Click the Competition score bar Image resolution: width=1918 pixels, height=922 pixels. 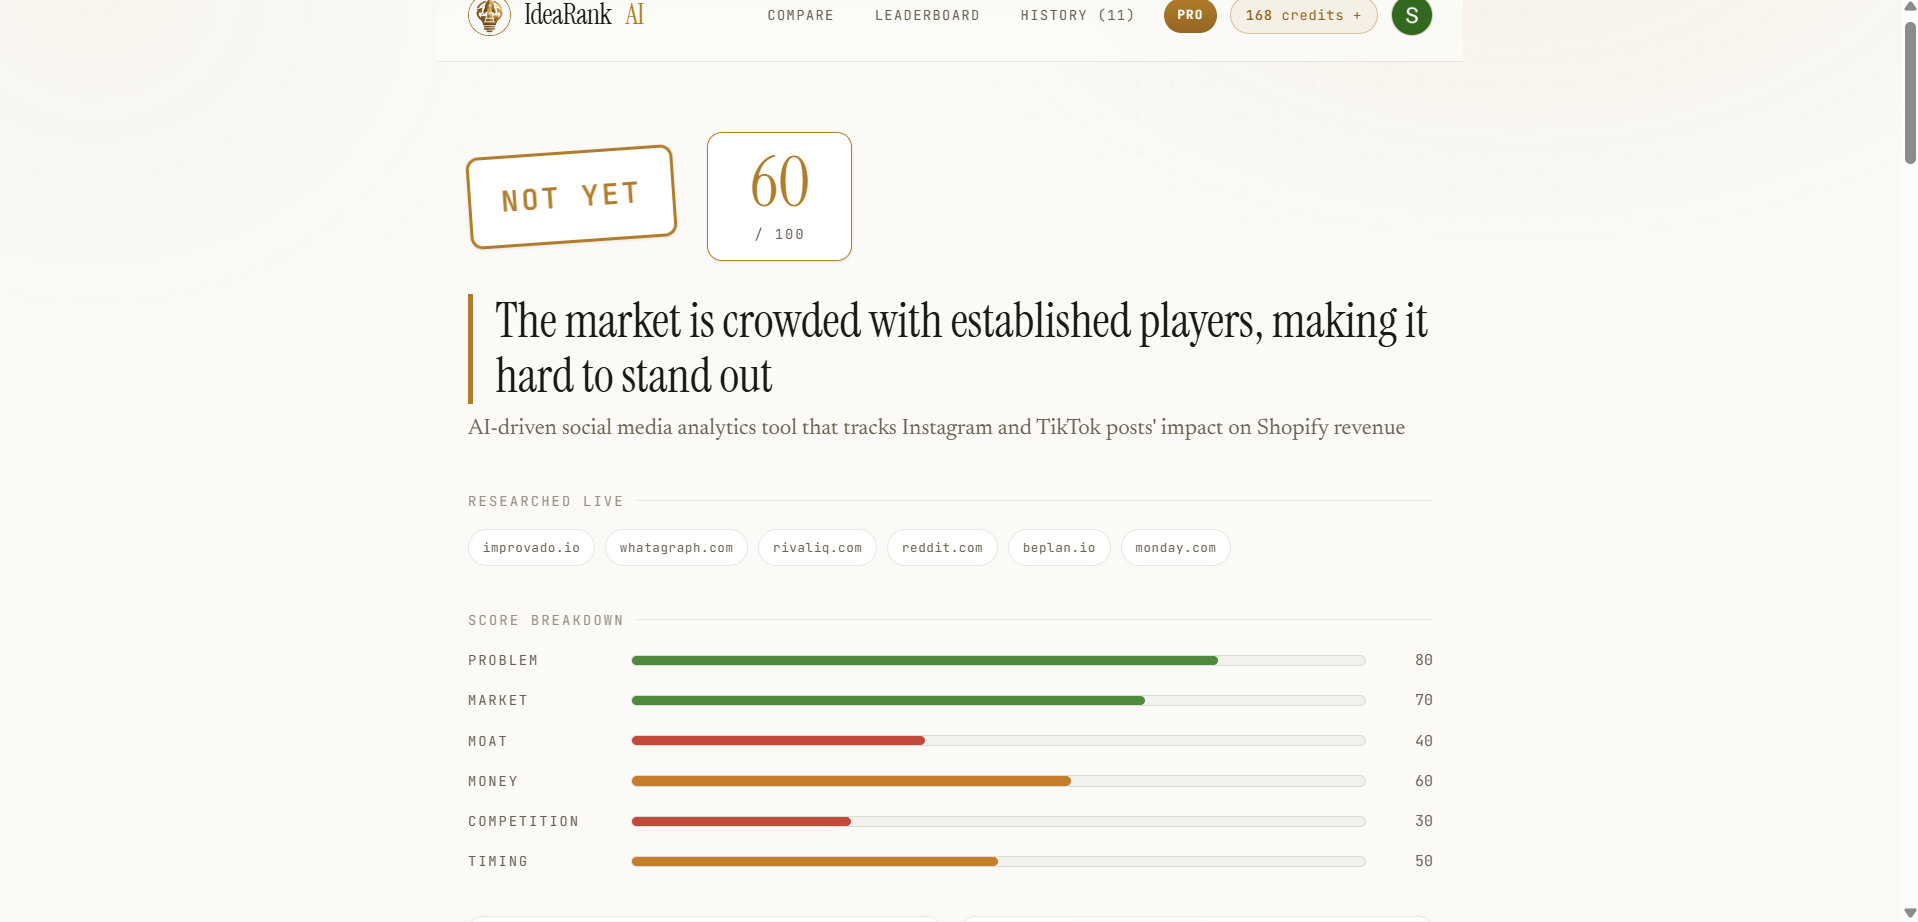tap(998, 821)
